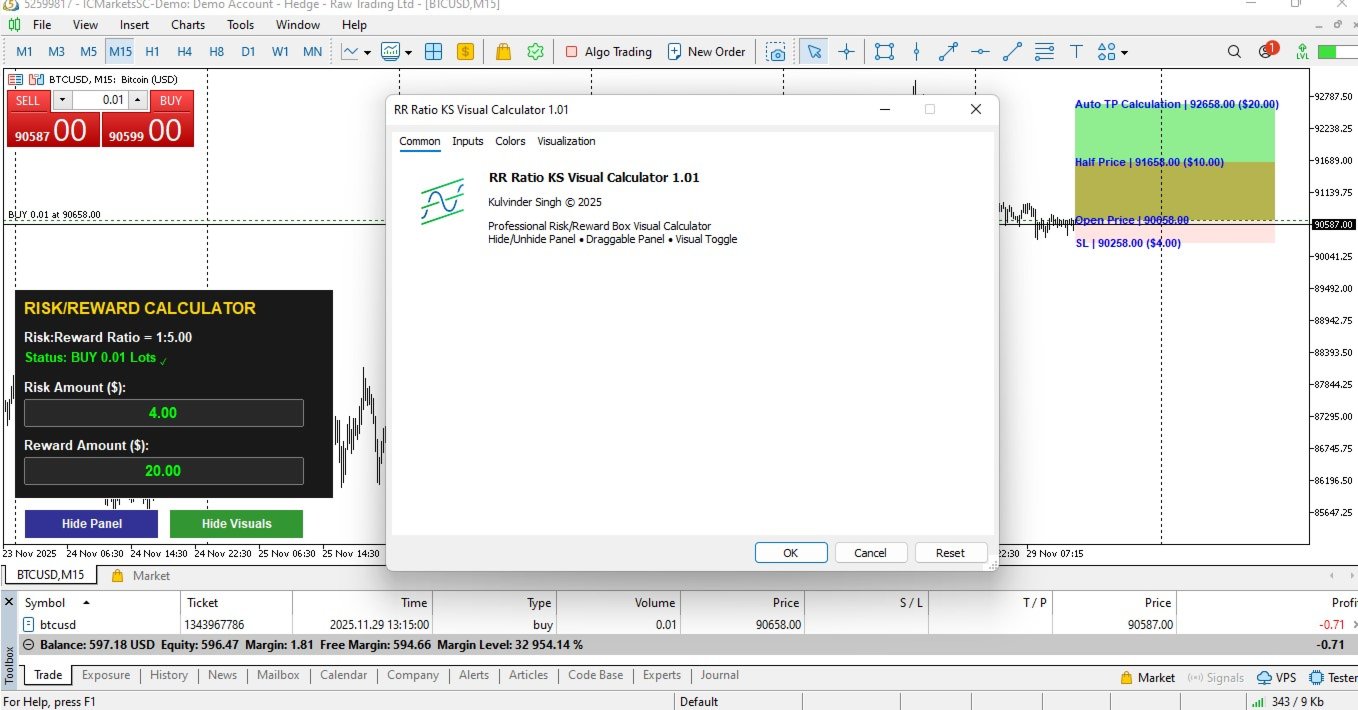
Task: Click the text label tool icon
Action: tap(1076, 52)
